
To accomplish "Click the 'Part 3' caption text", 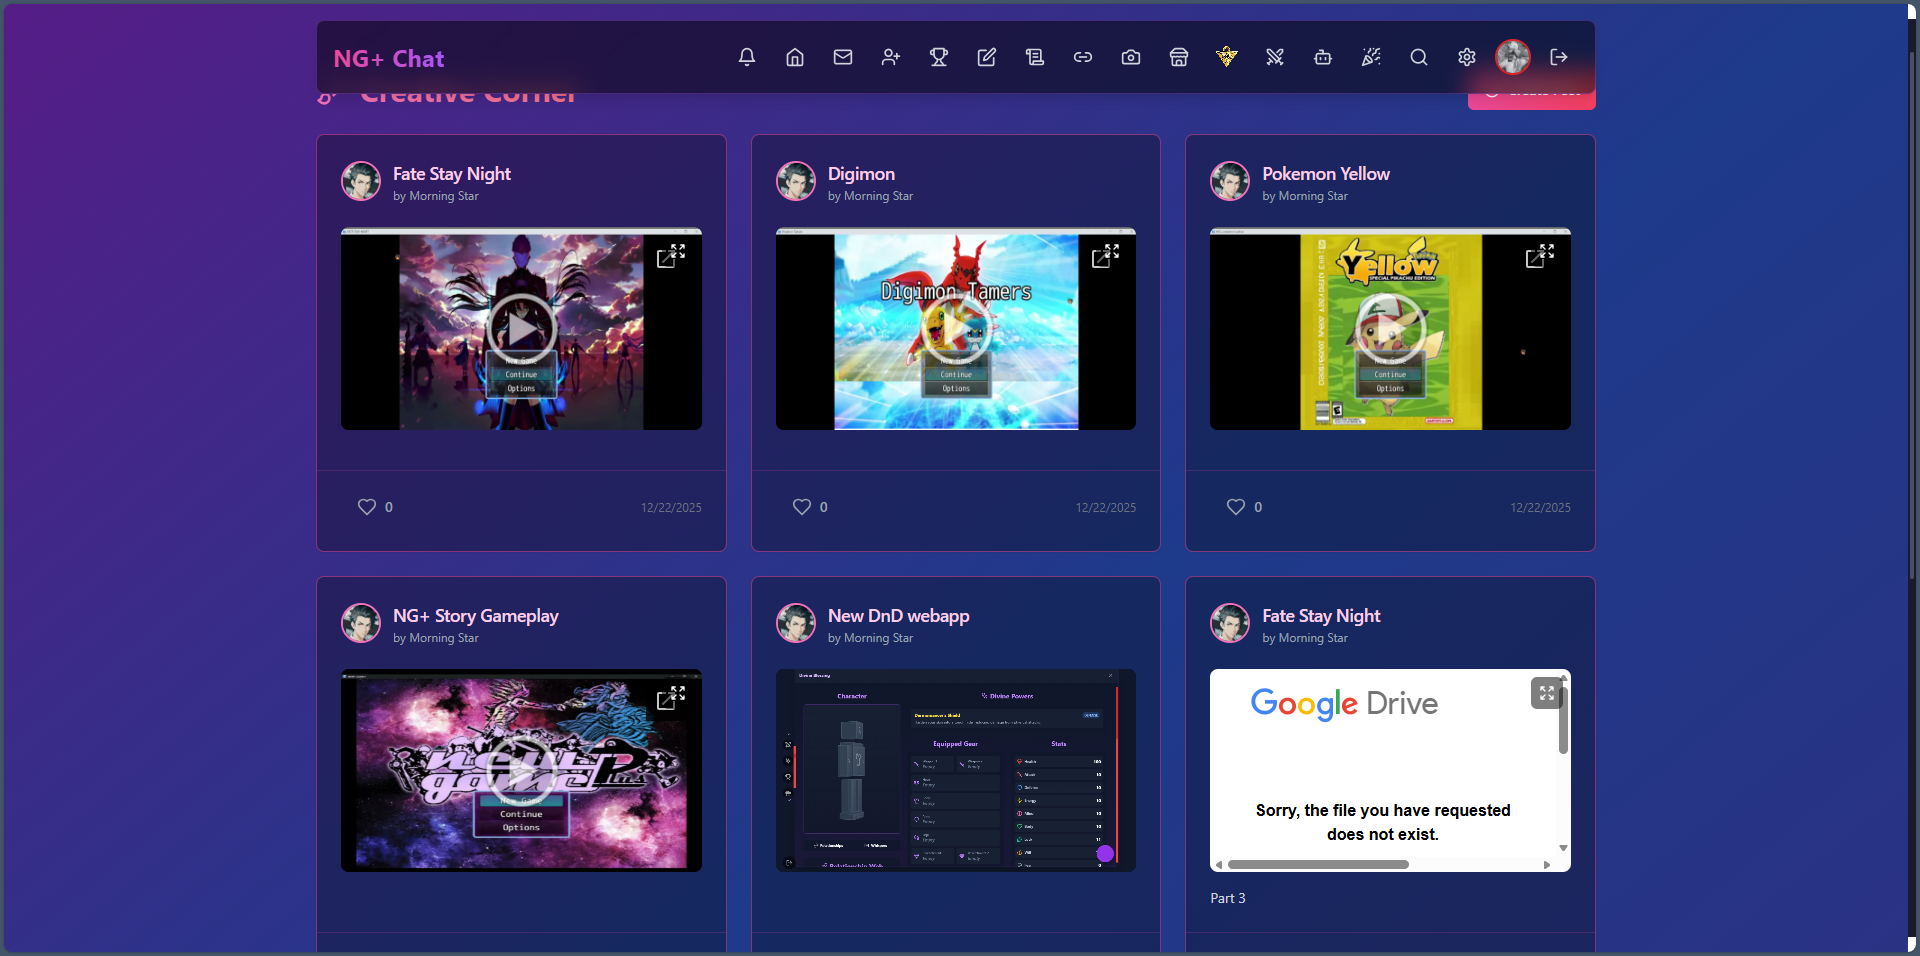I will (1228, 898).
